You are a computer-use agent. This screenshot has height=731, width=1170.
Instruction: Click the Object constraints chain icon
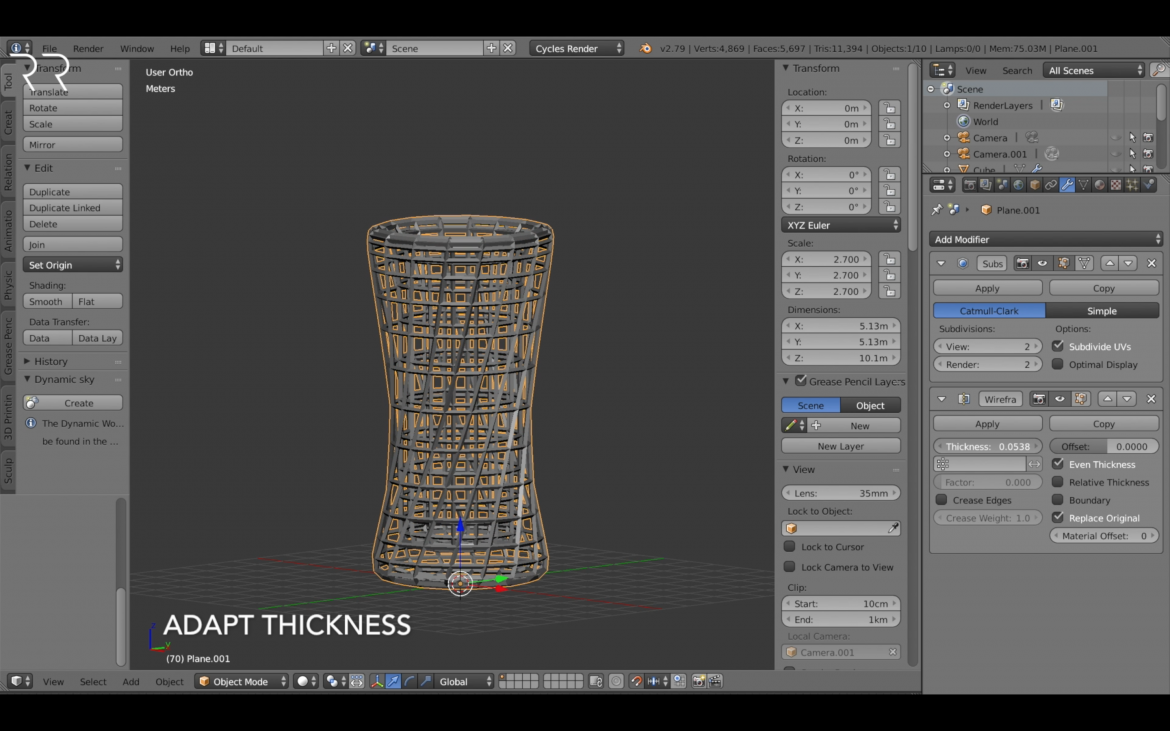[1051, 185]
